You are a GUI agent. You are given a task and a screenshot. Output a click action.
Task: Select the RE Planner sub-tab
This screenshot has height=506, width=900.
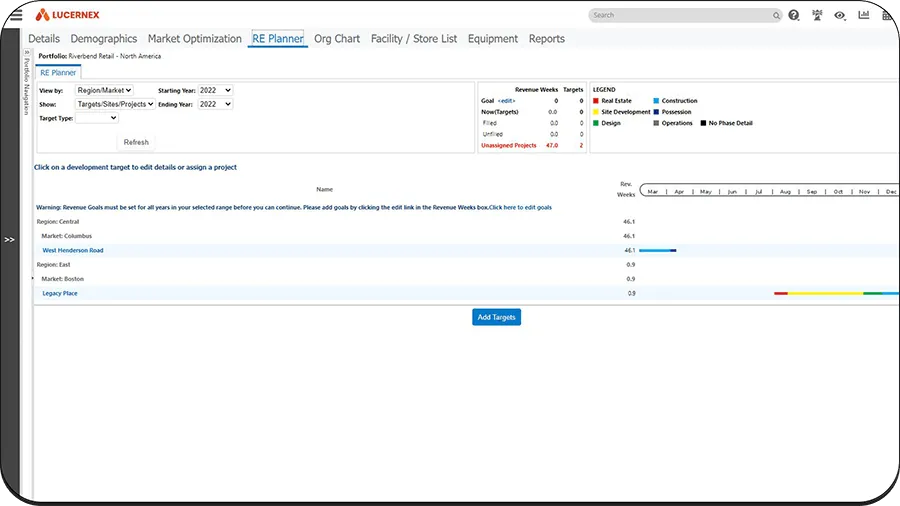point(58,73)
